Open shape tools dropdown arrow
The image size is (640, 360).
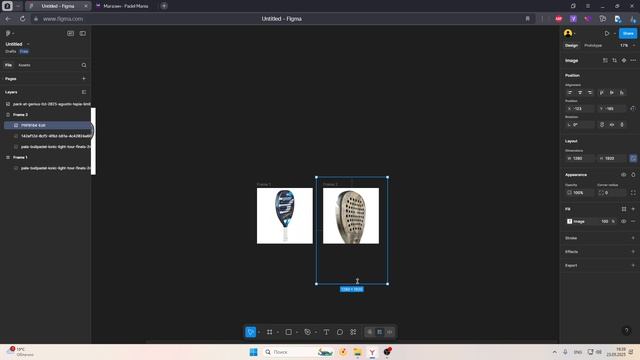click(x=297, y=332)
